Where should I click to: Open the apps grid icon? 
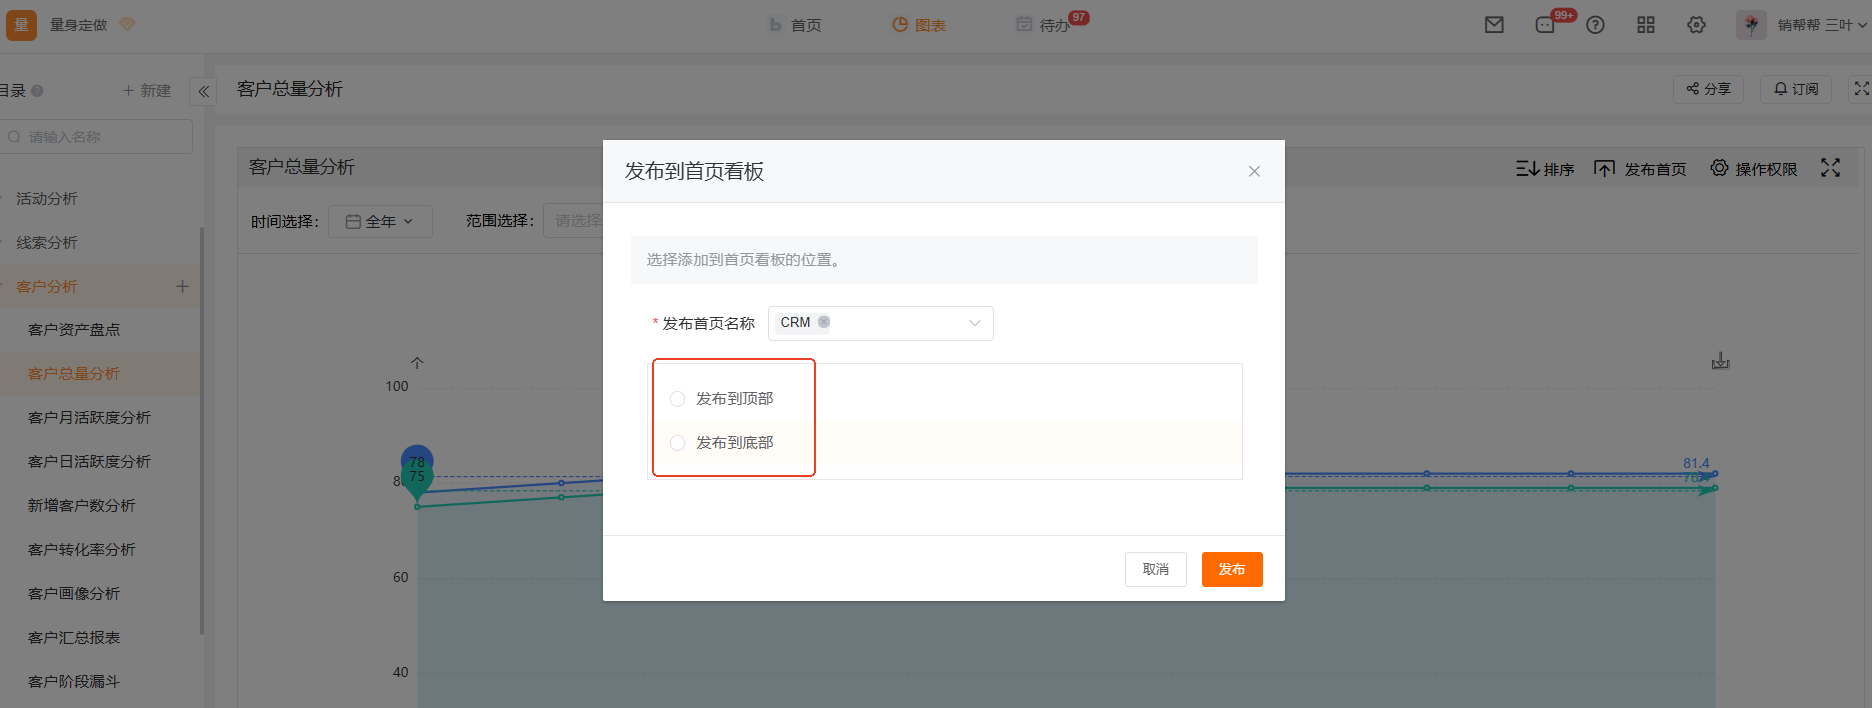[x=1646, y=25]
